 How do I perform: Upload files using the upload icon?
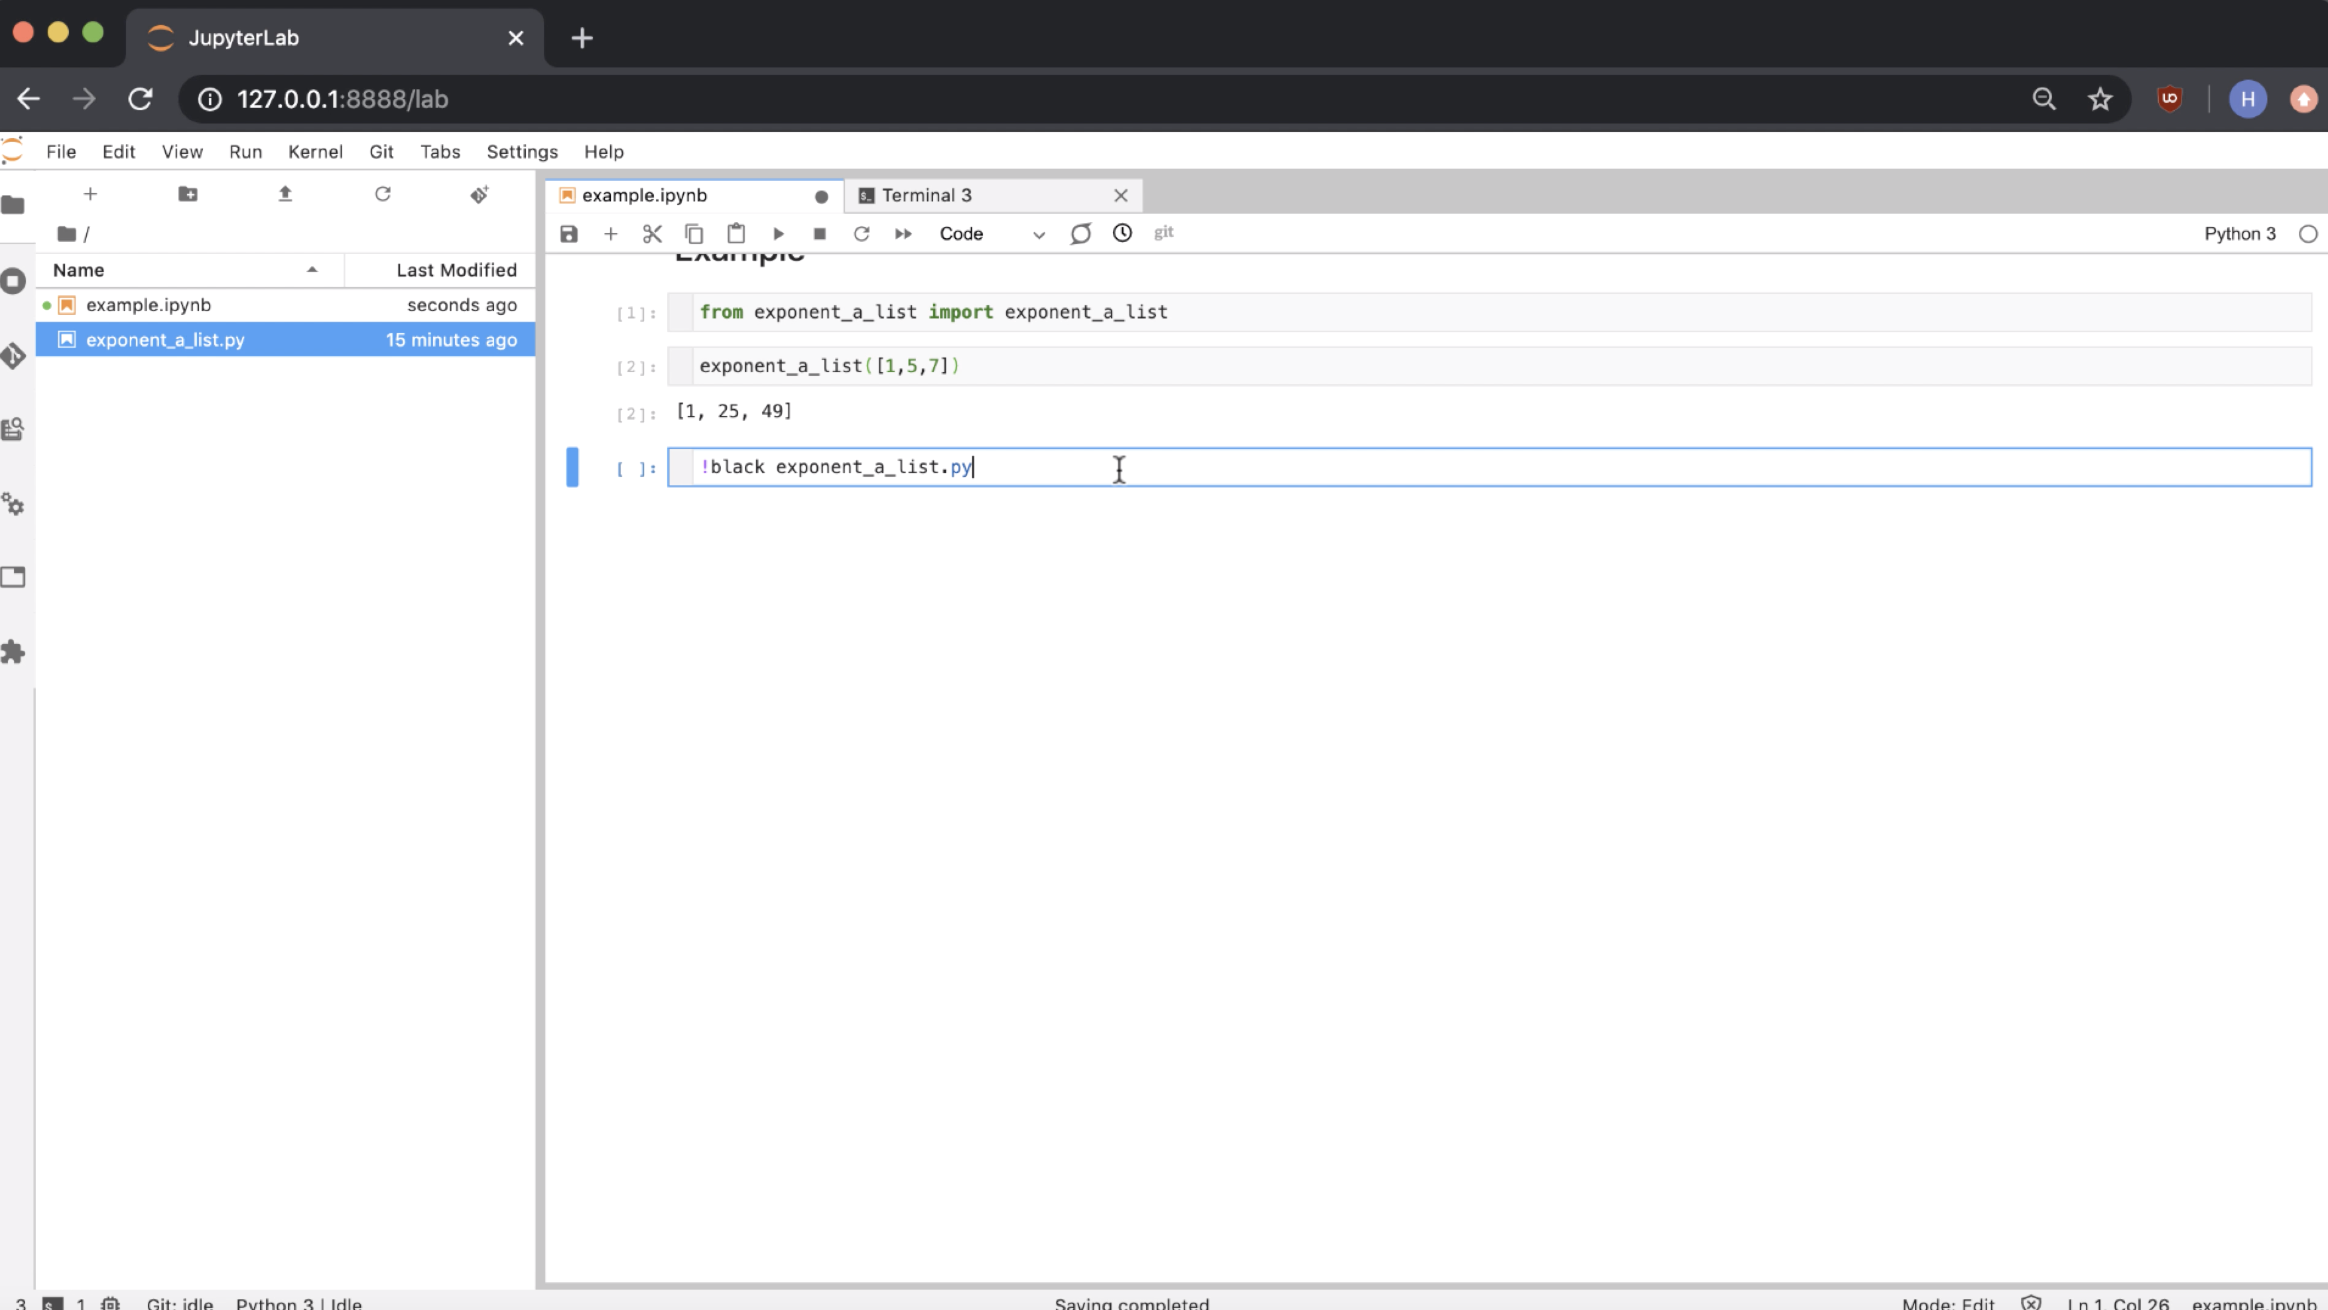point(285,194)
